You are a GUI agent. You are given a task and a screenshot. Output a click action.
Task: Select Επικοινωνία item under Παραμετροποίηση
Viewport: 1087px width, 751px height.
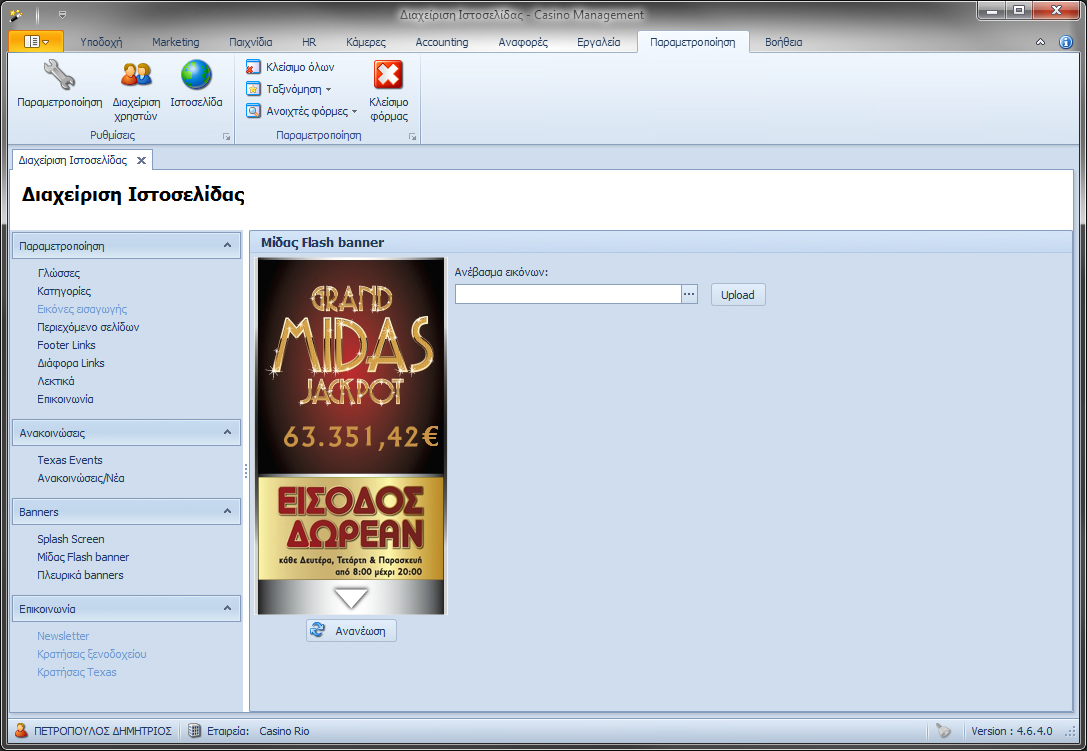[x=65, y=399]
